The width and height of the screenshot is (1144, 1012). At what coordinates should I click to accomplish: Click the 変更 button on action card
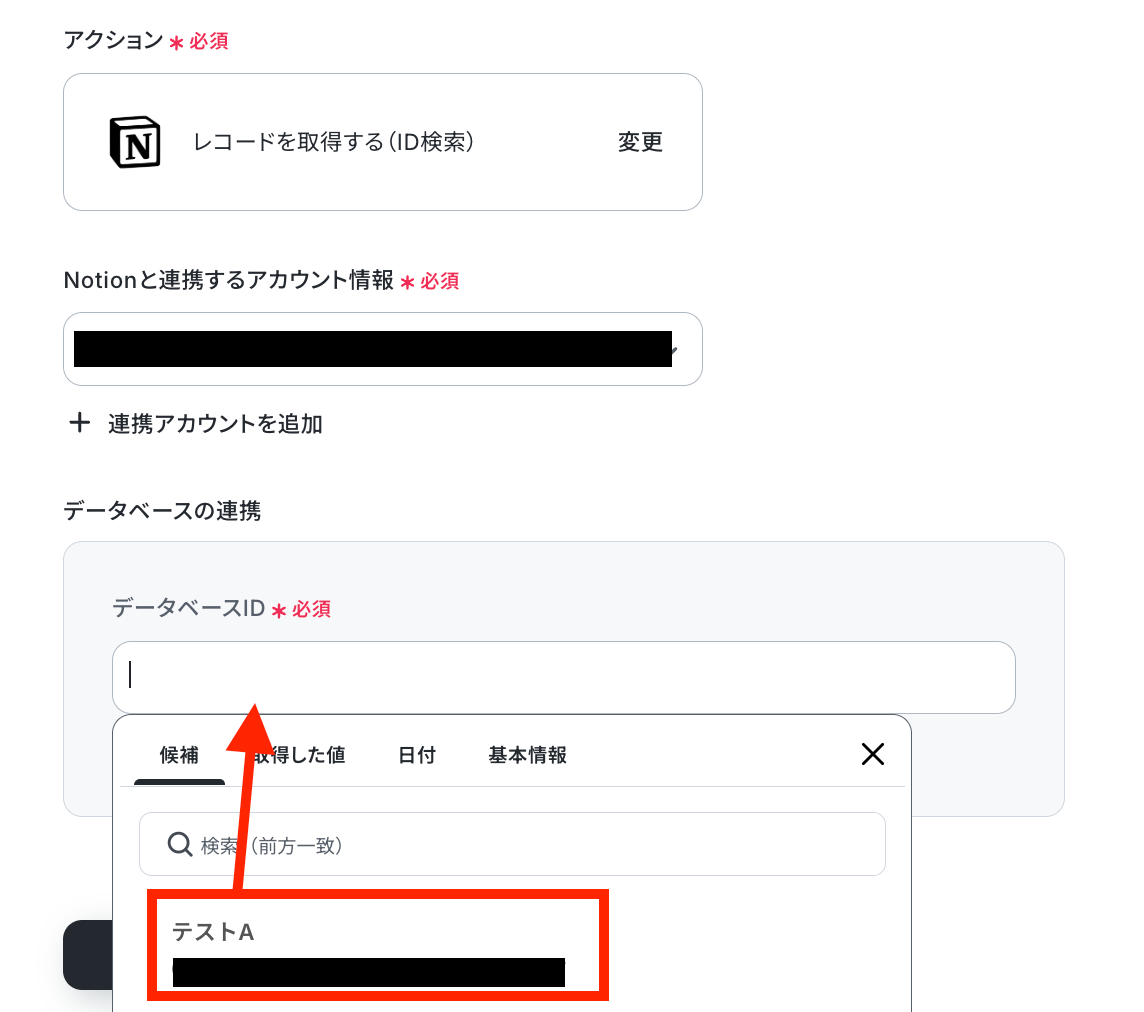pos(640,142)
